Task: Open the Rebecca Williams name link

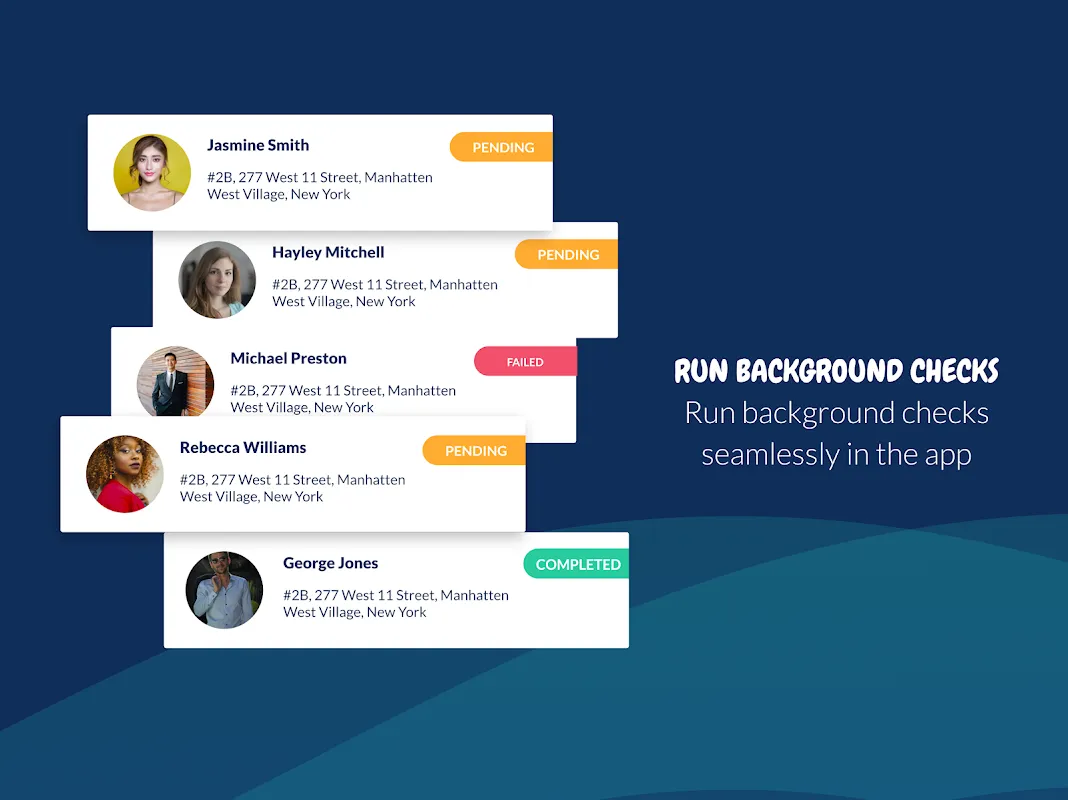Action: coord(243,447)
